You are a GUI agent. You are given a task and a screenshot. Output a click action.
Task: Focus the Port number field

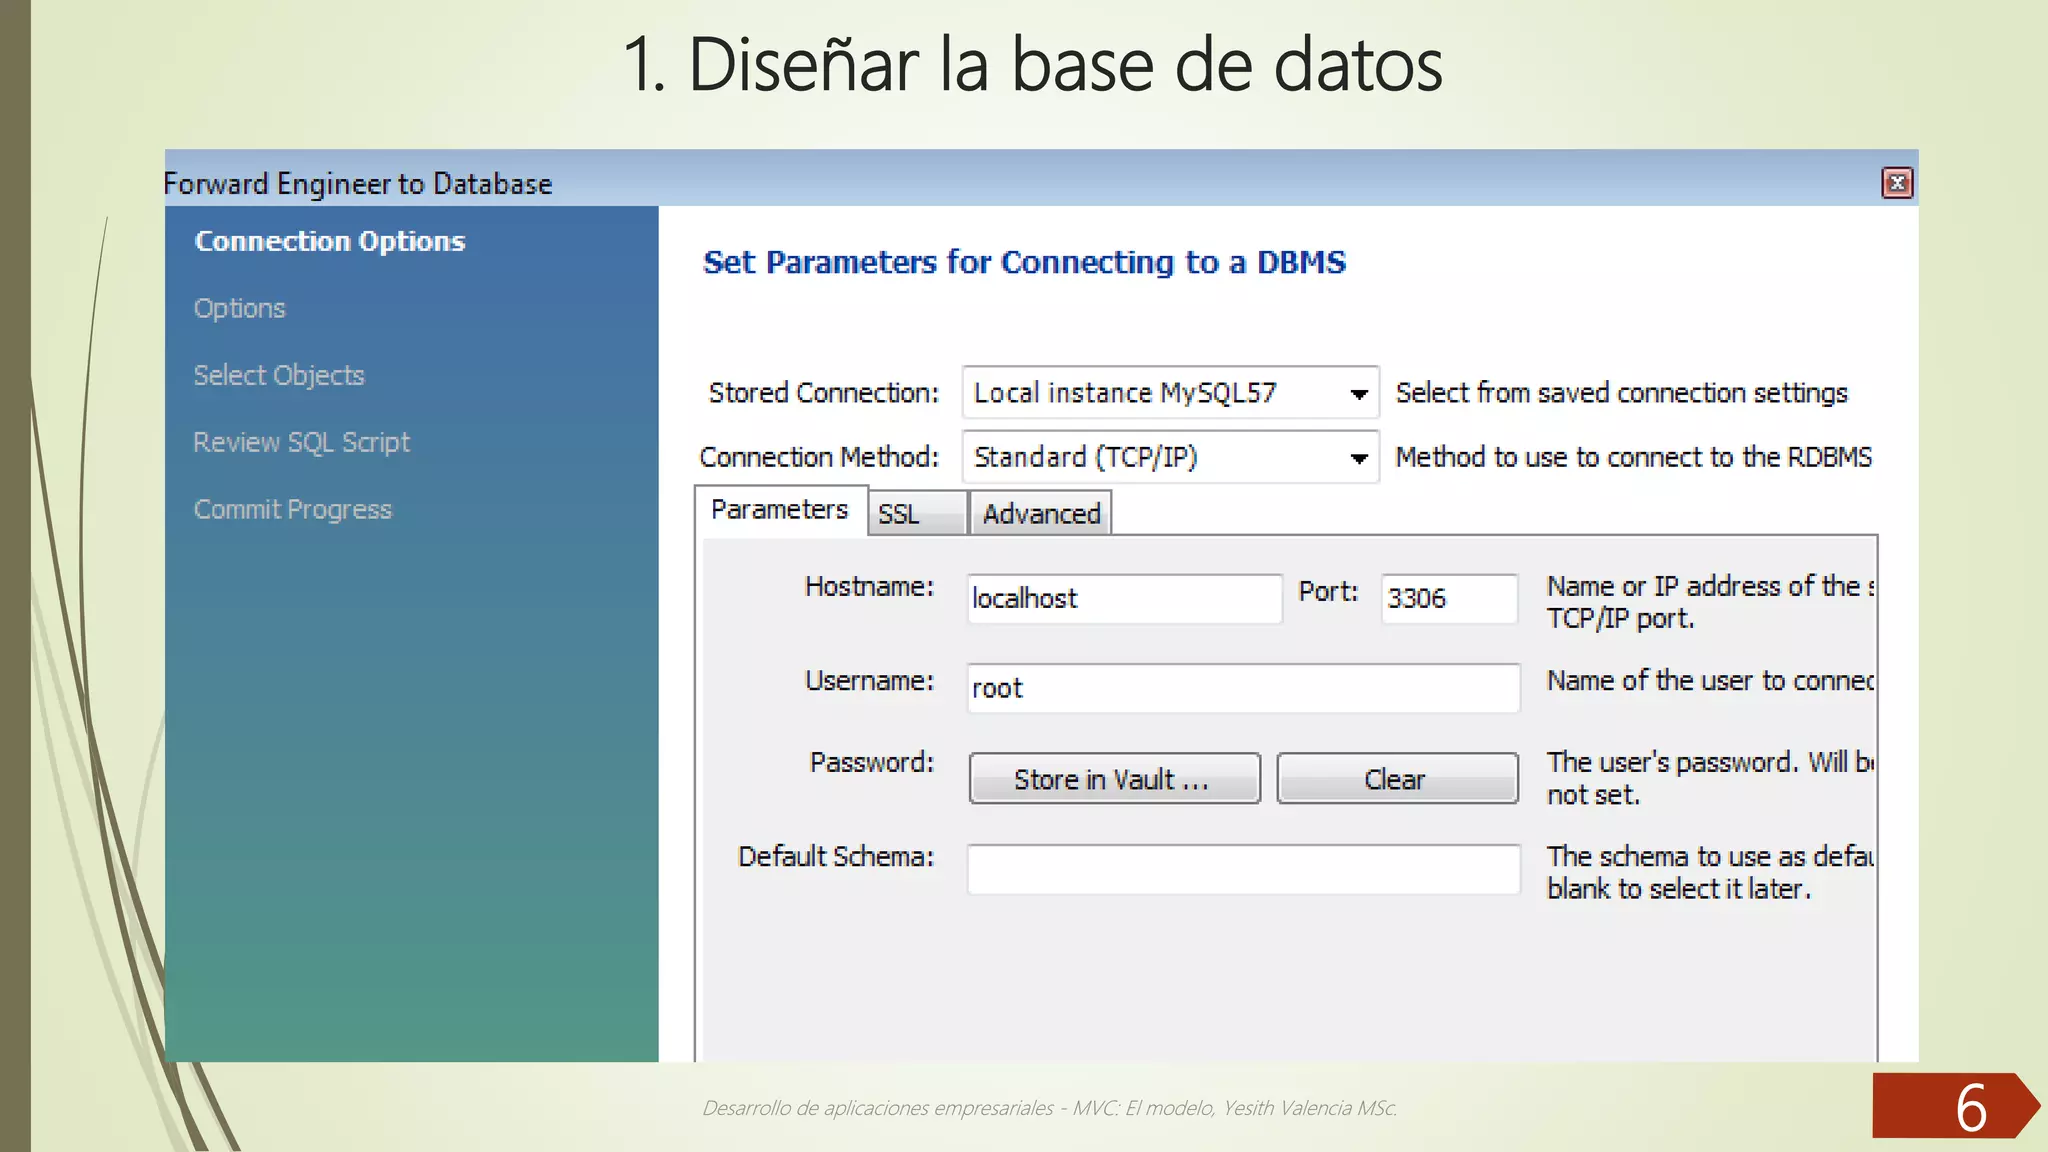(1448, 598)
